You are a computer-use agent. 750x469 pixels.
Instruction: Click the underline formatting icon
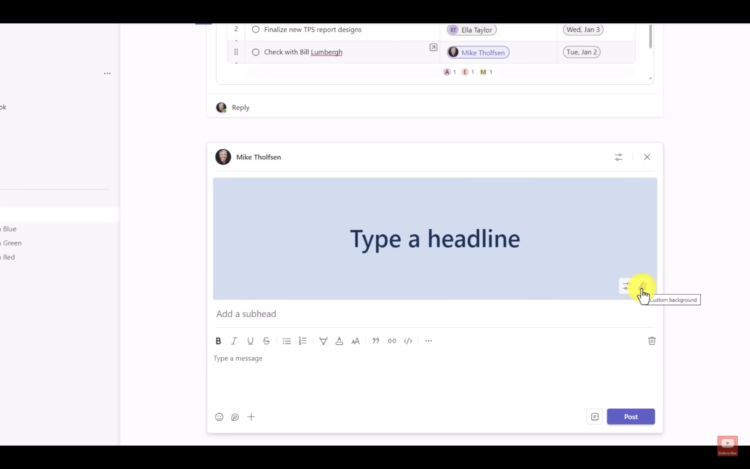click(250, 341)
